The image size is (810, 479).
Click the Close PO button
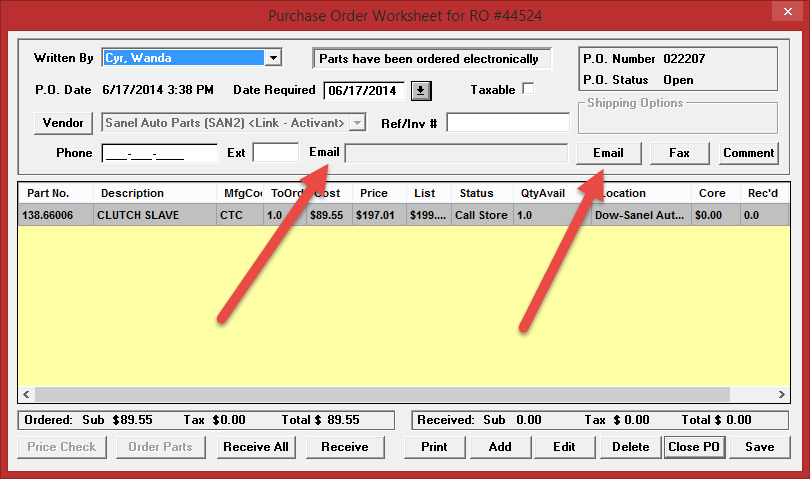point(694,447)
